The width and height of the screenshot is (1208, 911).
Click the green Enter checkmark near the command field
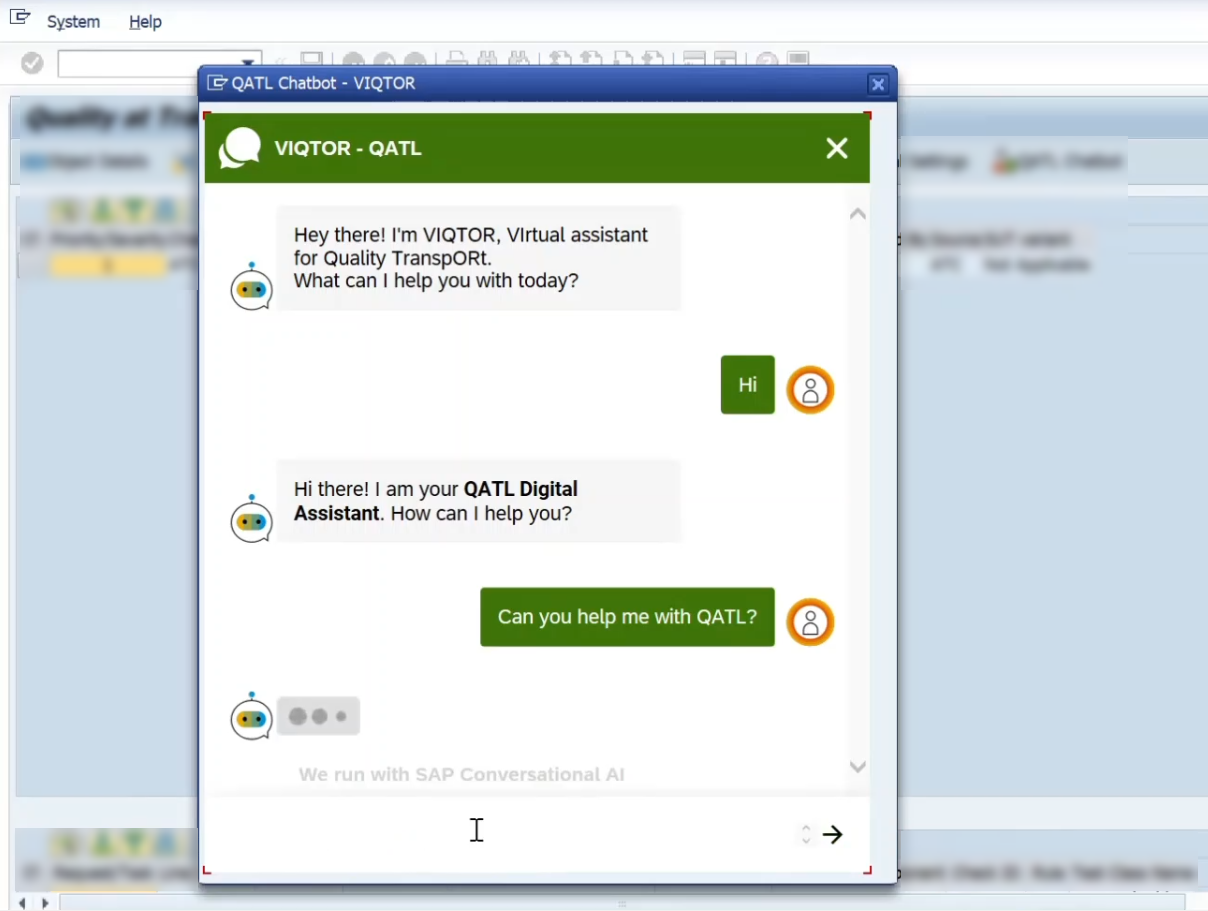pyautogui.click(x=31, y=62)
